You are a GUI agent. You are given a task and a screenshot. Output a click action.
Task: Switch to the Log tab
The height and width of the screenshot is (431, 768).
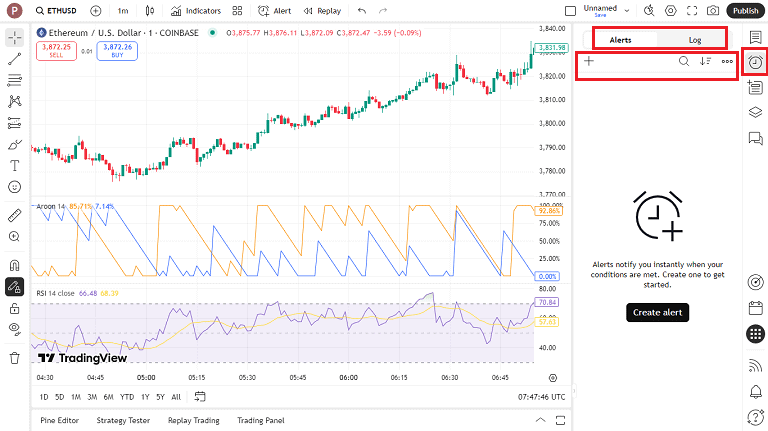[695, 40]
